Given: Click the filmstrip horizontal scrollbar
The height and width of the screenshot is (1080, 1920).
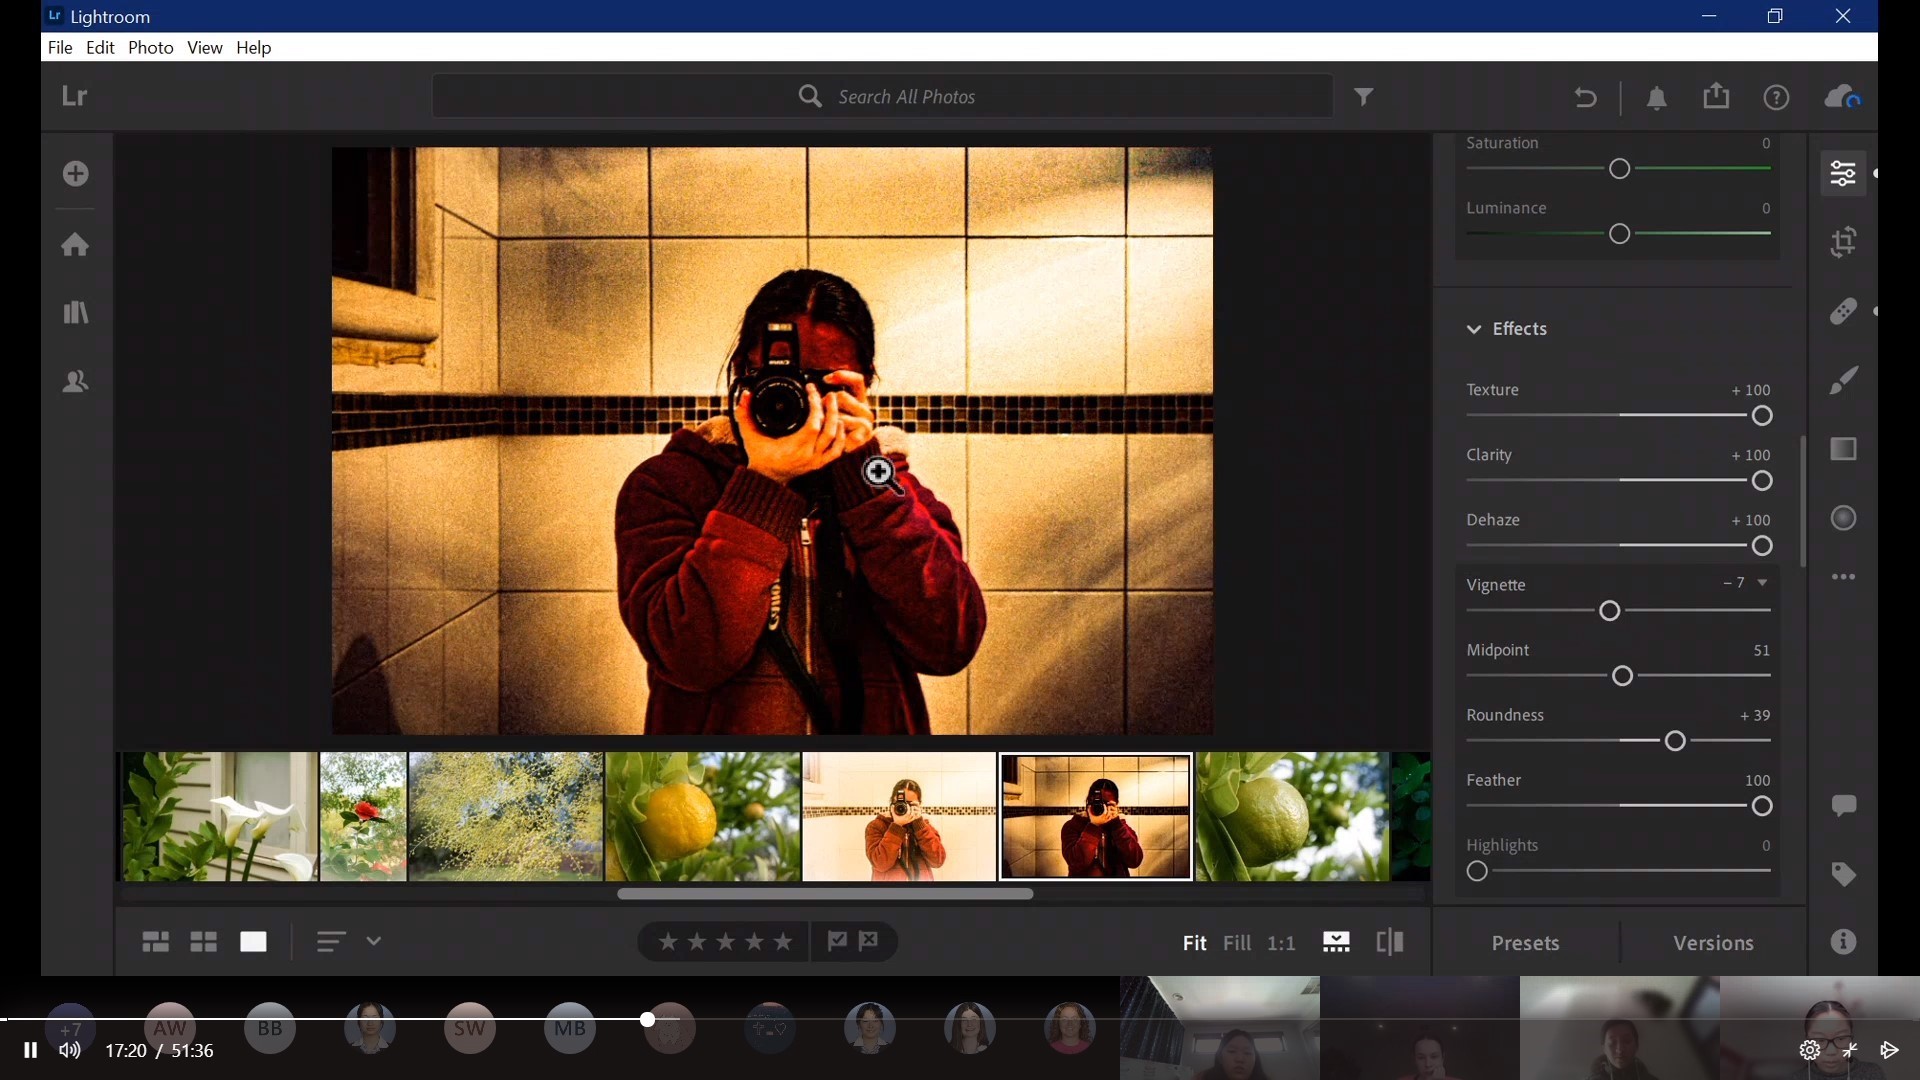Looking at the screenshot, I should tap(825, 894).
